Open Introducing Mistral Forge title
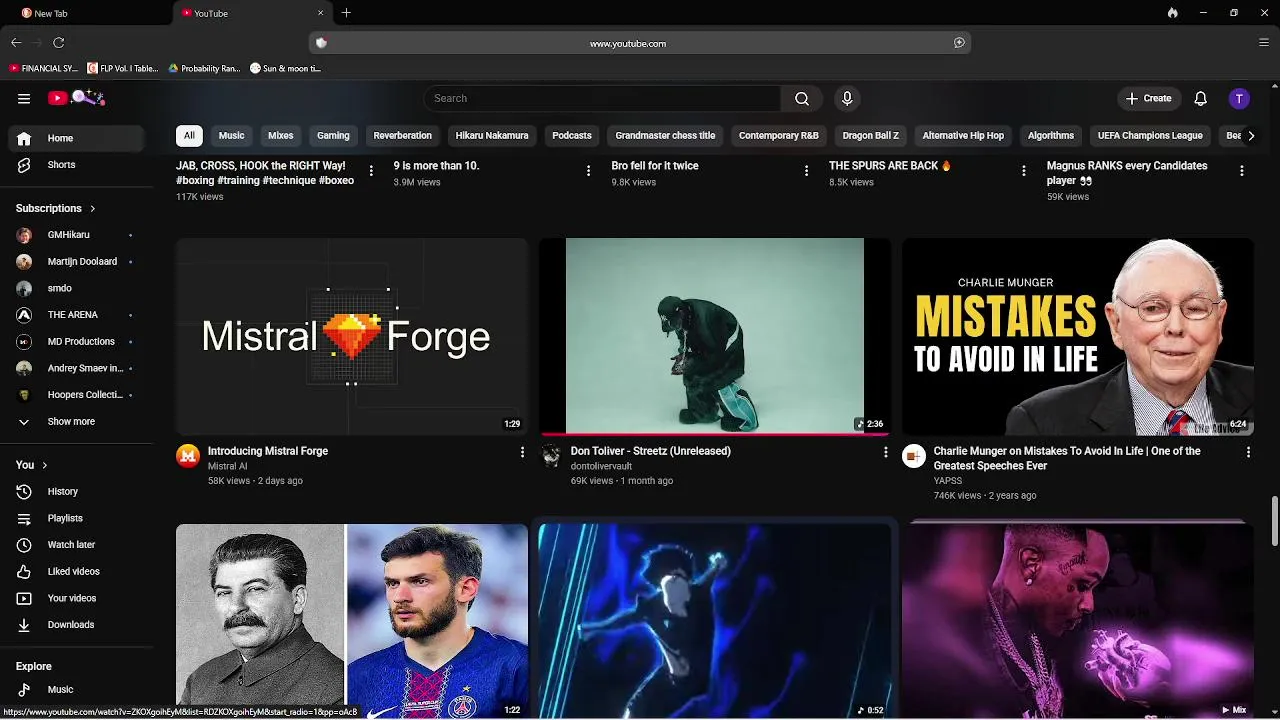Viewport: 1280px width, 720px height. click(x=268, y=451)
